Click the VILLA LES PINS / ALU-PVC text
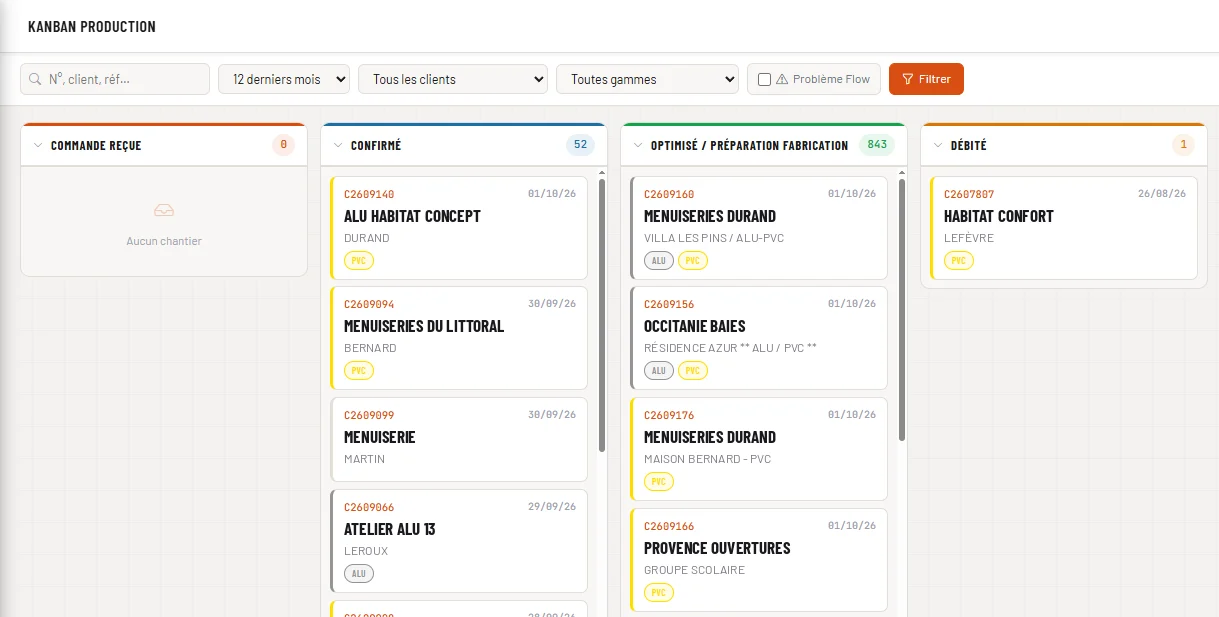Image resolution: width=1219 pixels, height=617 pixels. click(x=712, y=238)
